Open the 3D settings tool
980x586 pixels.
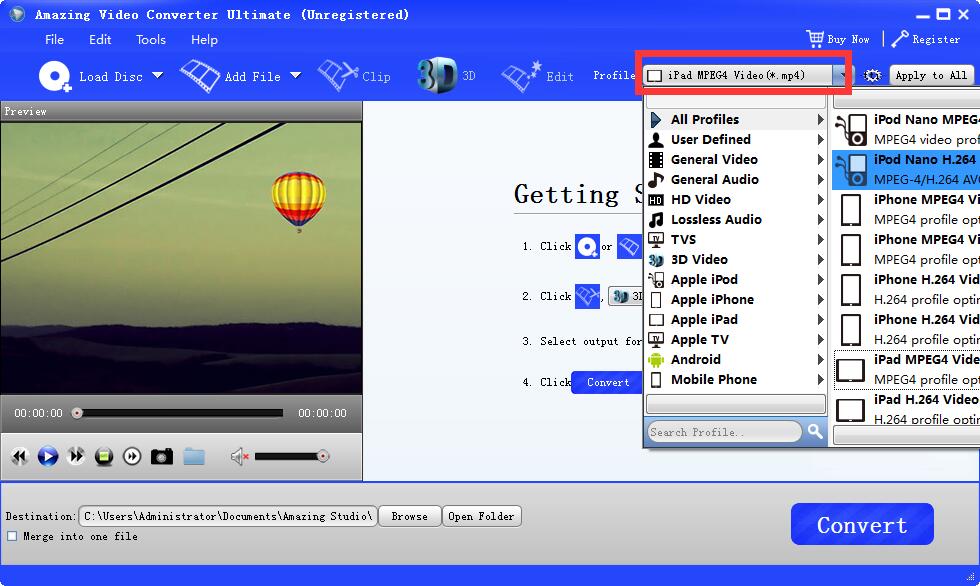(446, 76)
